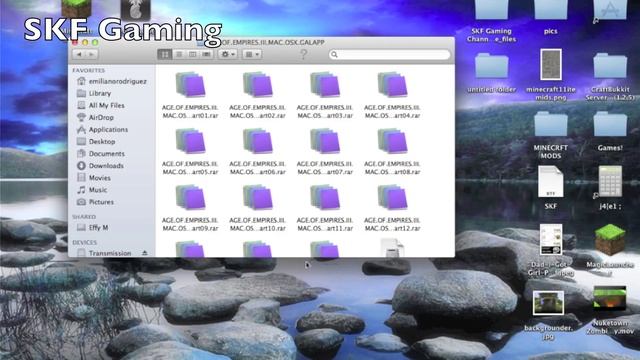Switch Finder to icon view
640x360 pixels.
[165, 54]
